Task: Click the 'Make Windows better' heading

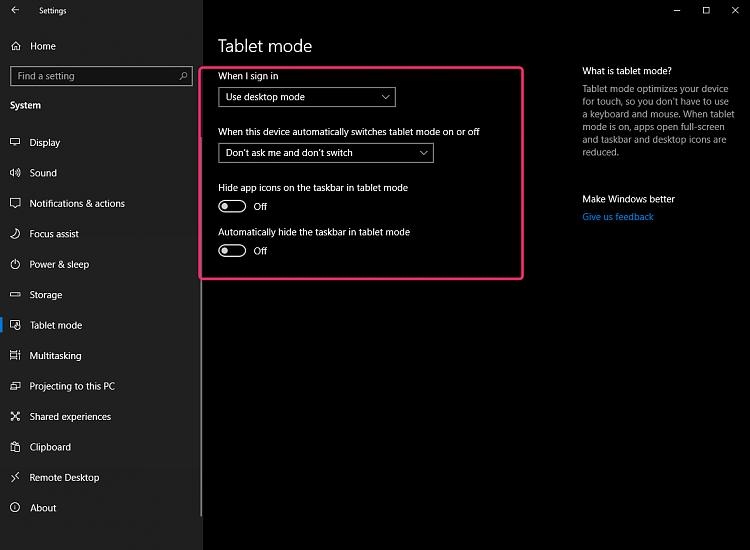Action: [x=628, y=199]
